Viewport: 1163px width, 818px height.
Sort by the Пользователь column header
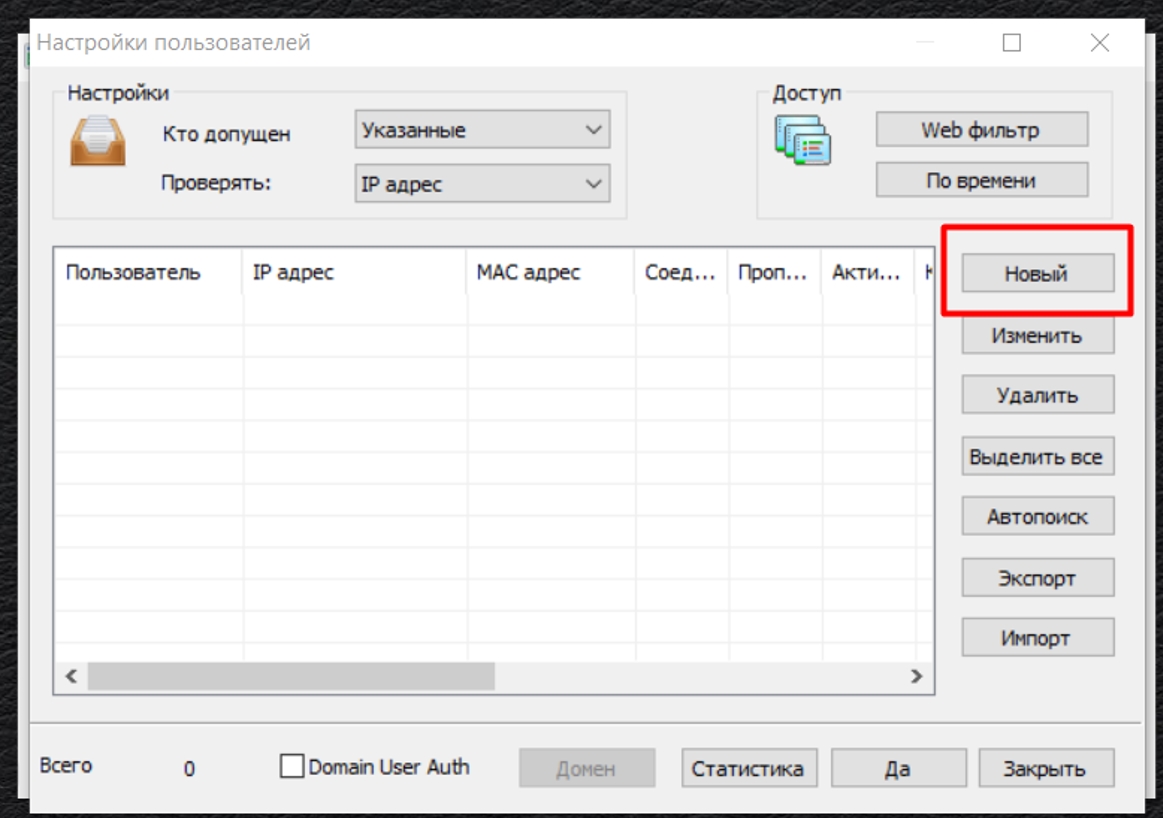click(148, 272)
